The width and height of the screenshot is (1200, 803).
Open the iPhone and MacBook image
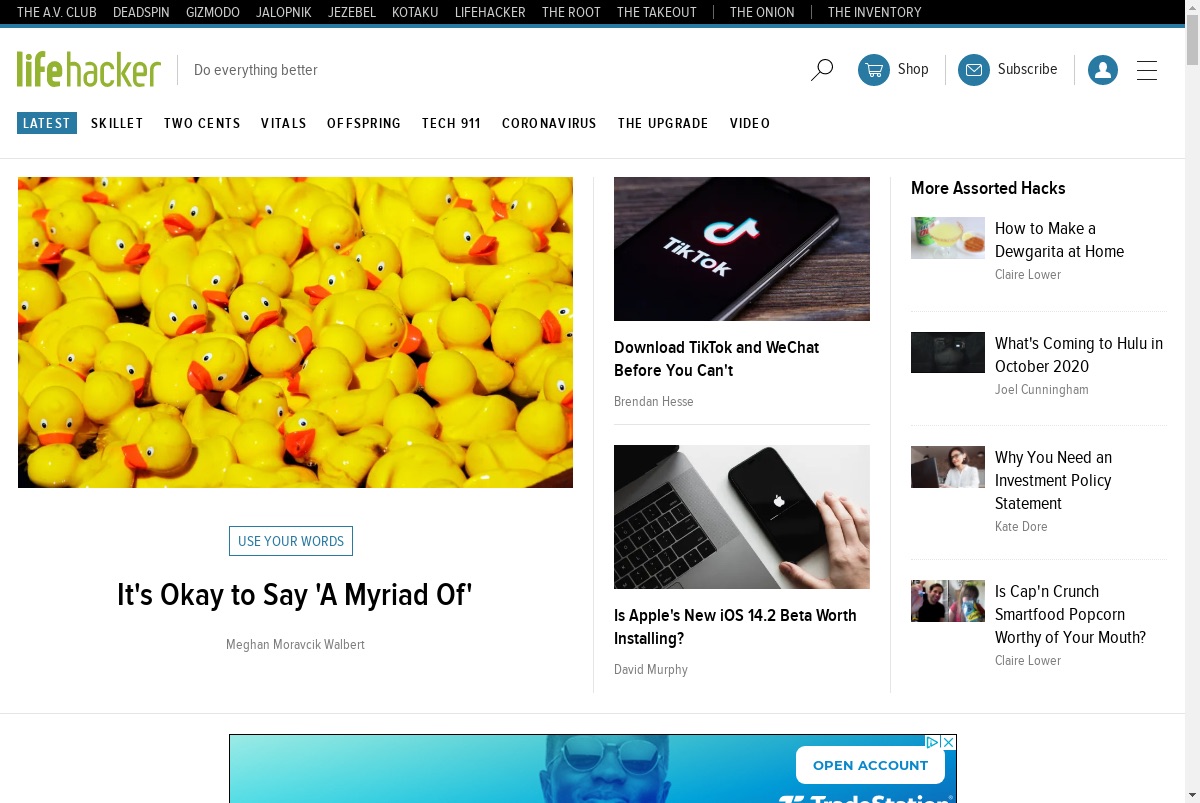tap(742, 517)
